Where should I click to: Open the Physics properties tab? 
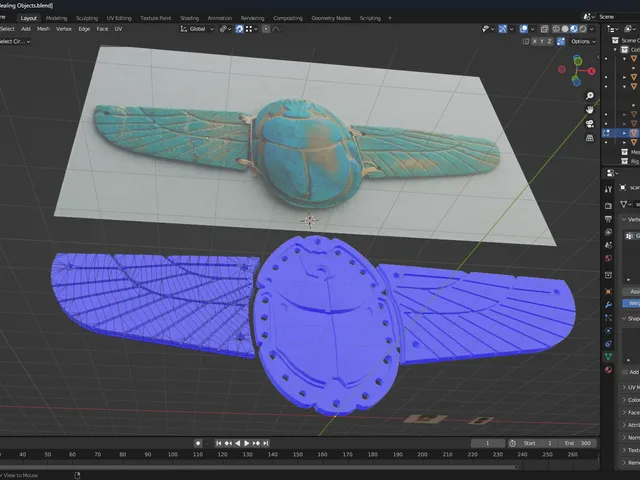pos(608,331)
